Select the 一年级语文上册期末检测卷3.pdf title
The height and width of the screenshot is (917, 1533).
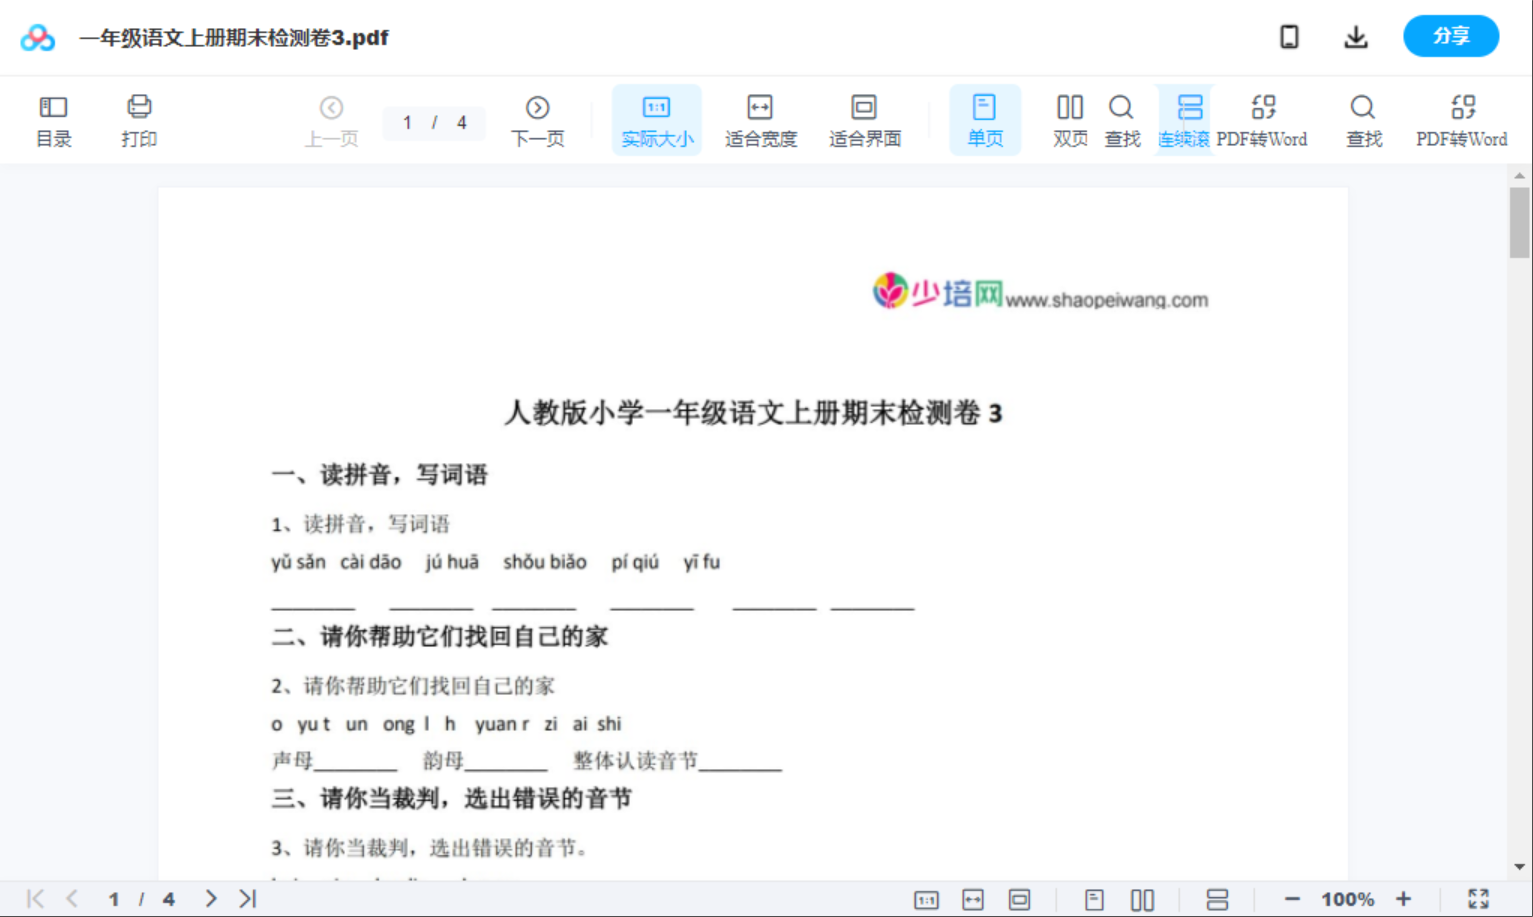tap(232, 38)
